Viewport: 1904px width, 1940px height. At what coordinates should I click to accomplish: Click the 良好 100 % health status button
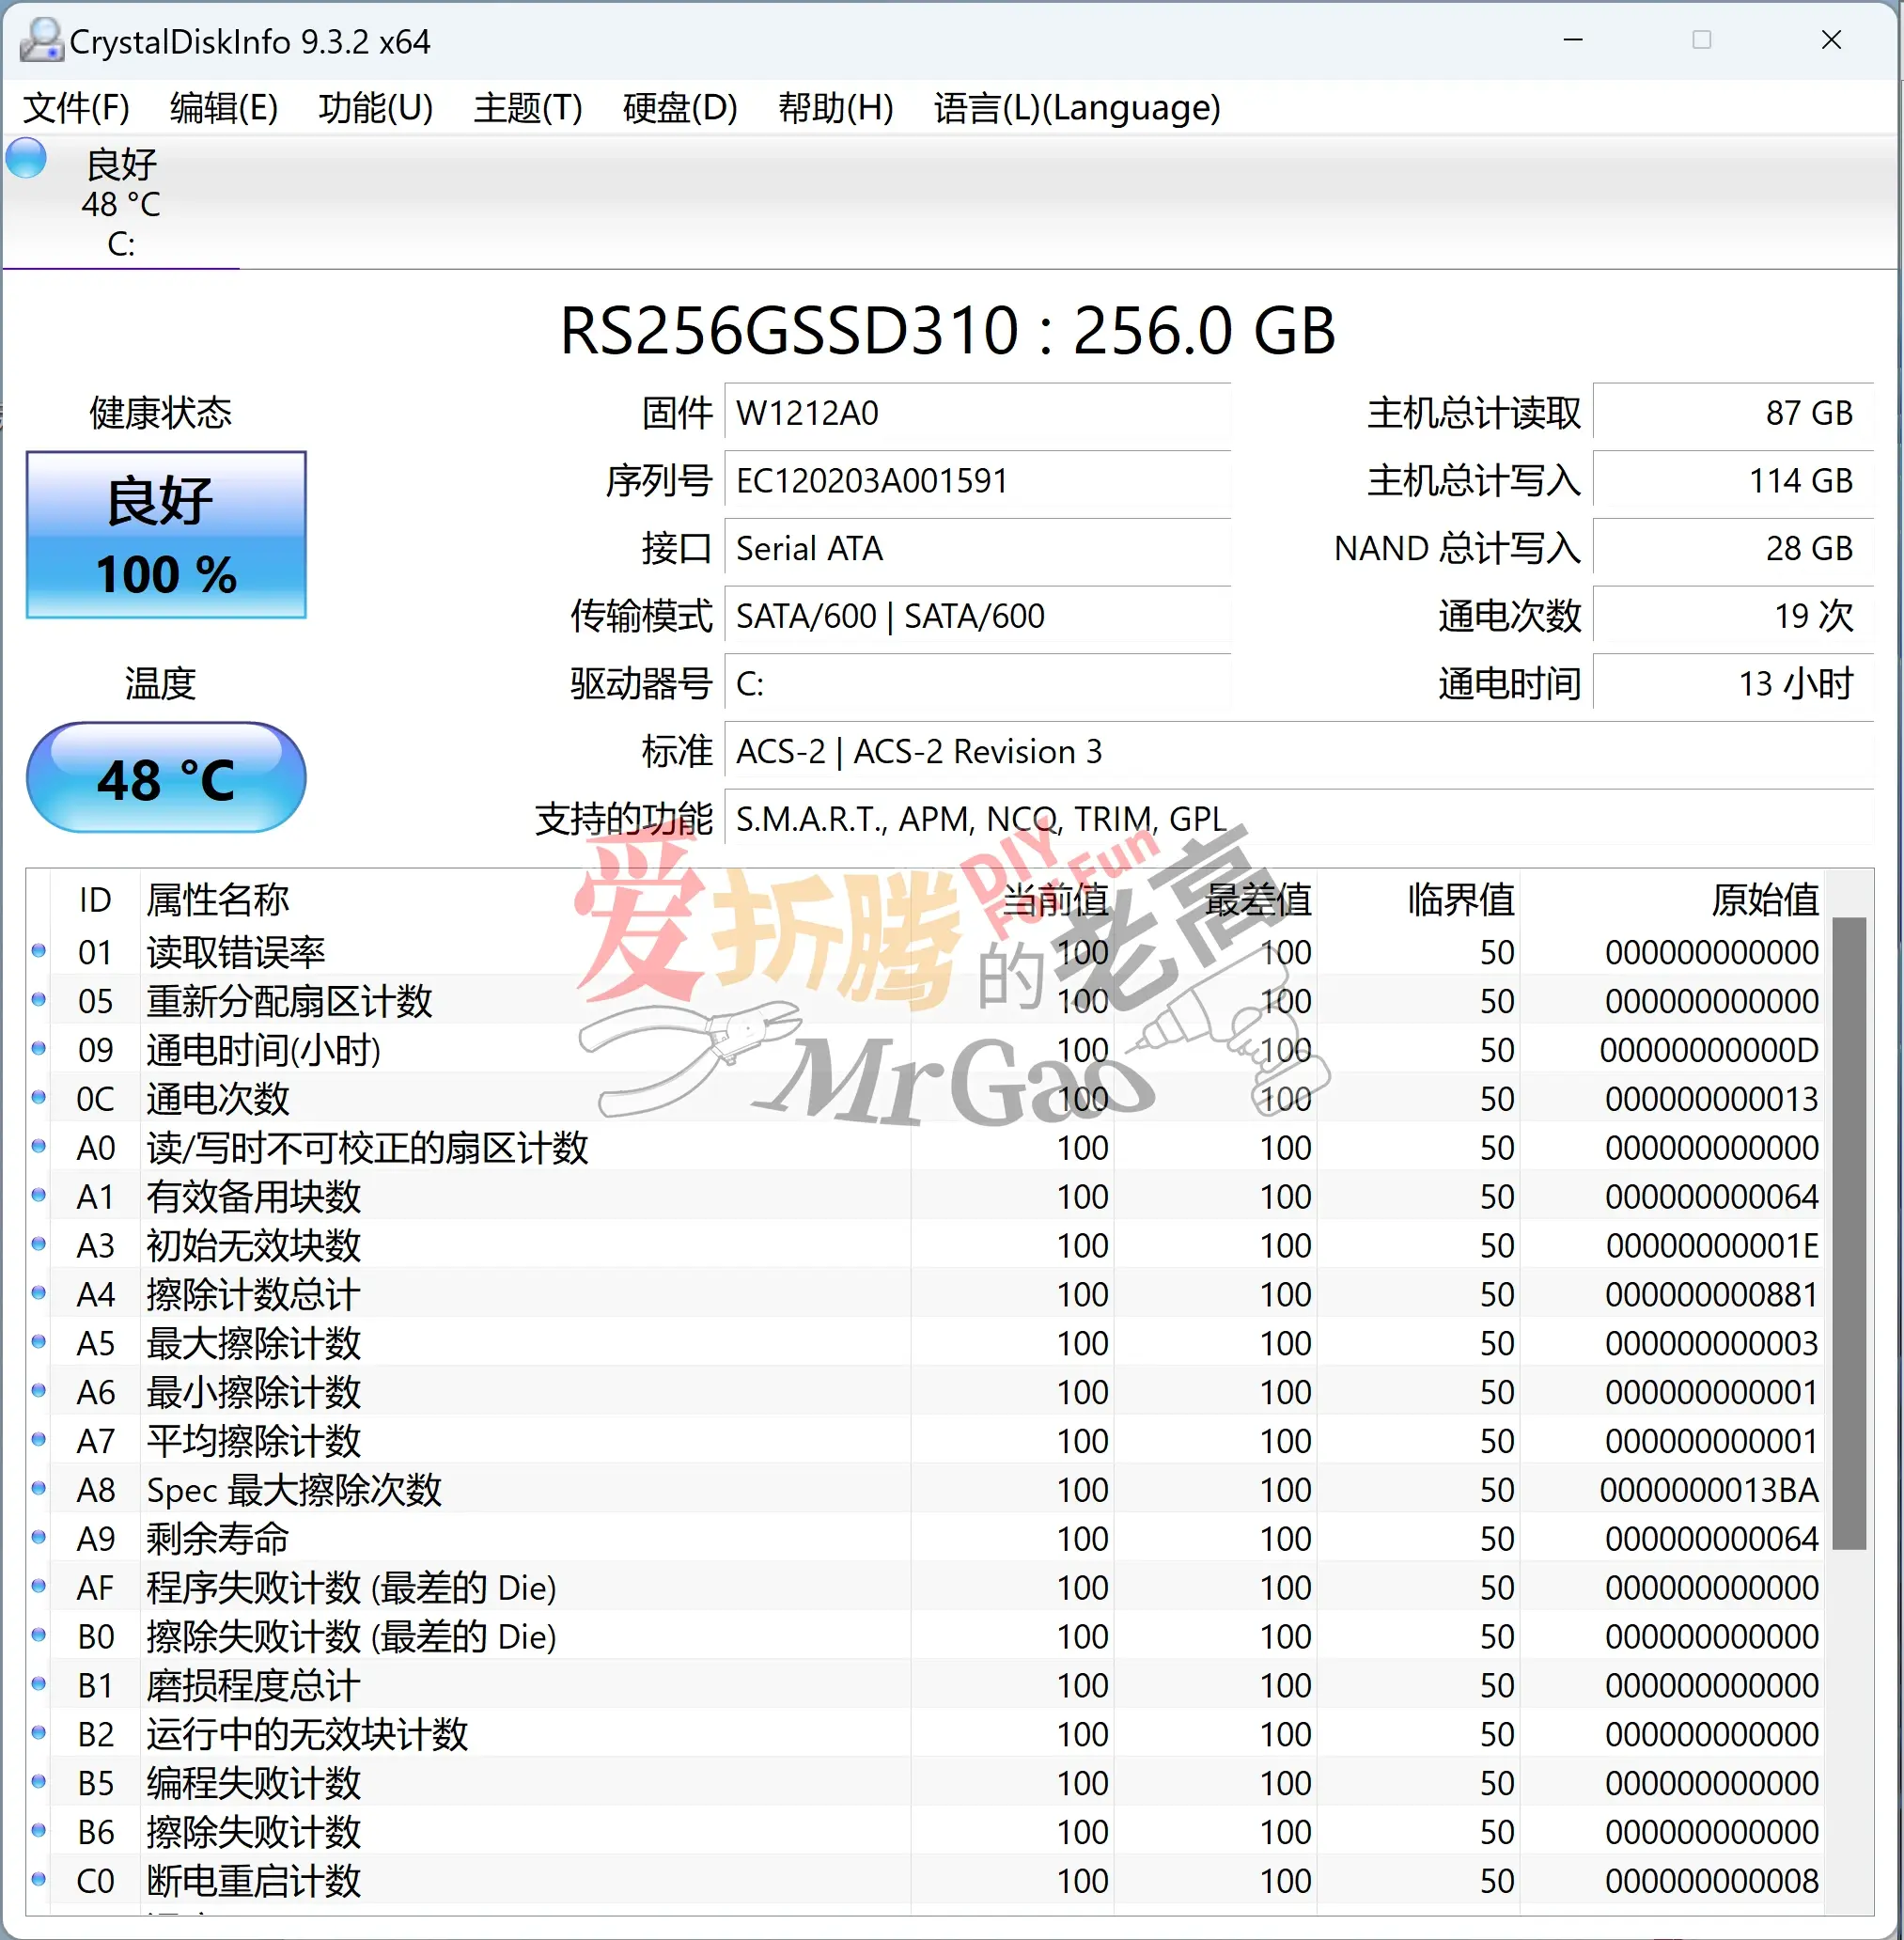pos(166,535)
